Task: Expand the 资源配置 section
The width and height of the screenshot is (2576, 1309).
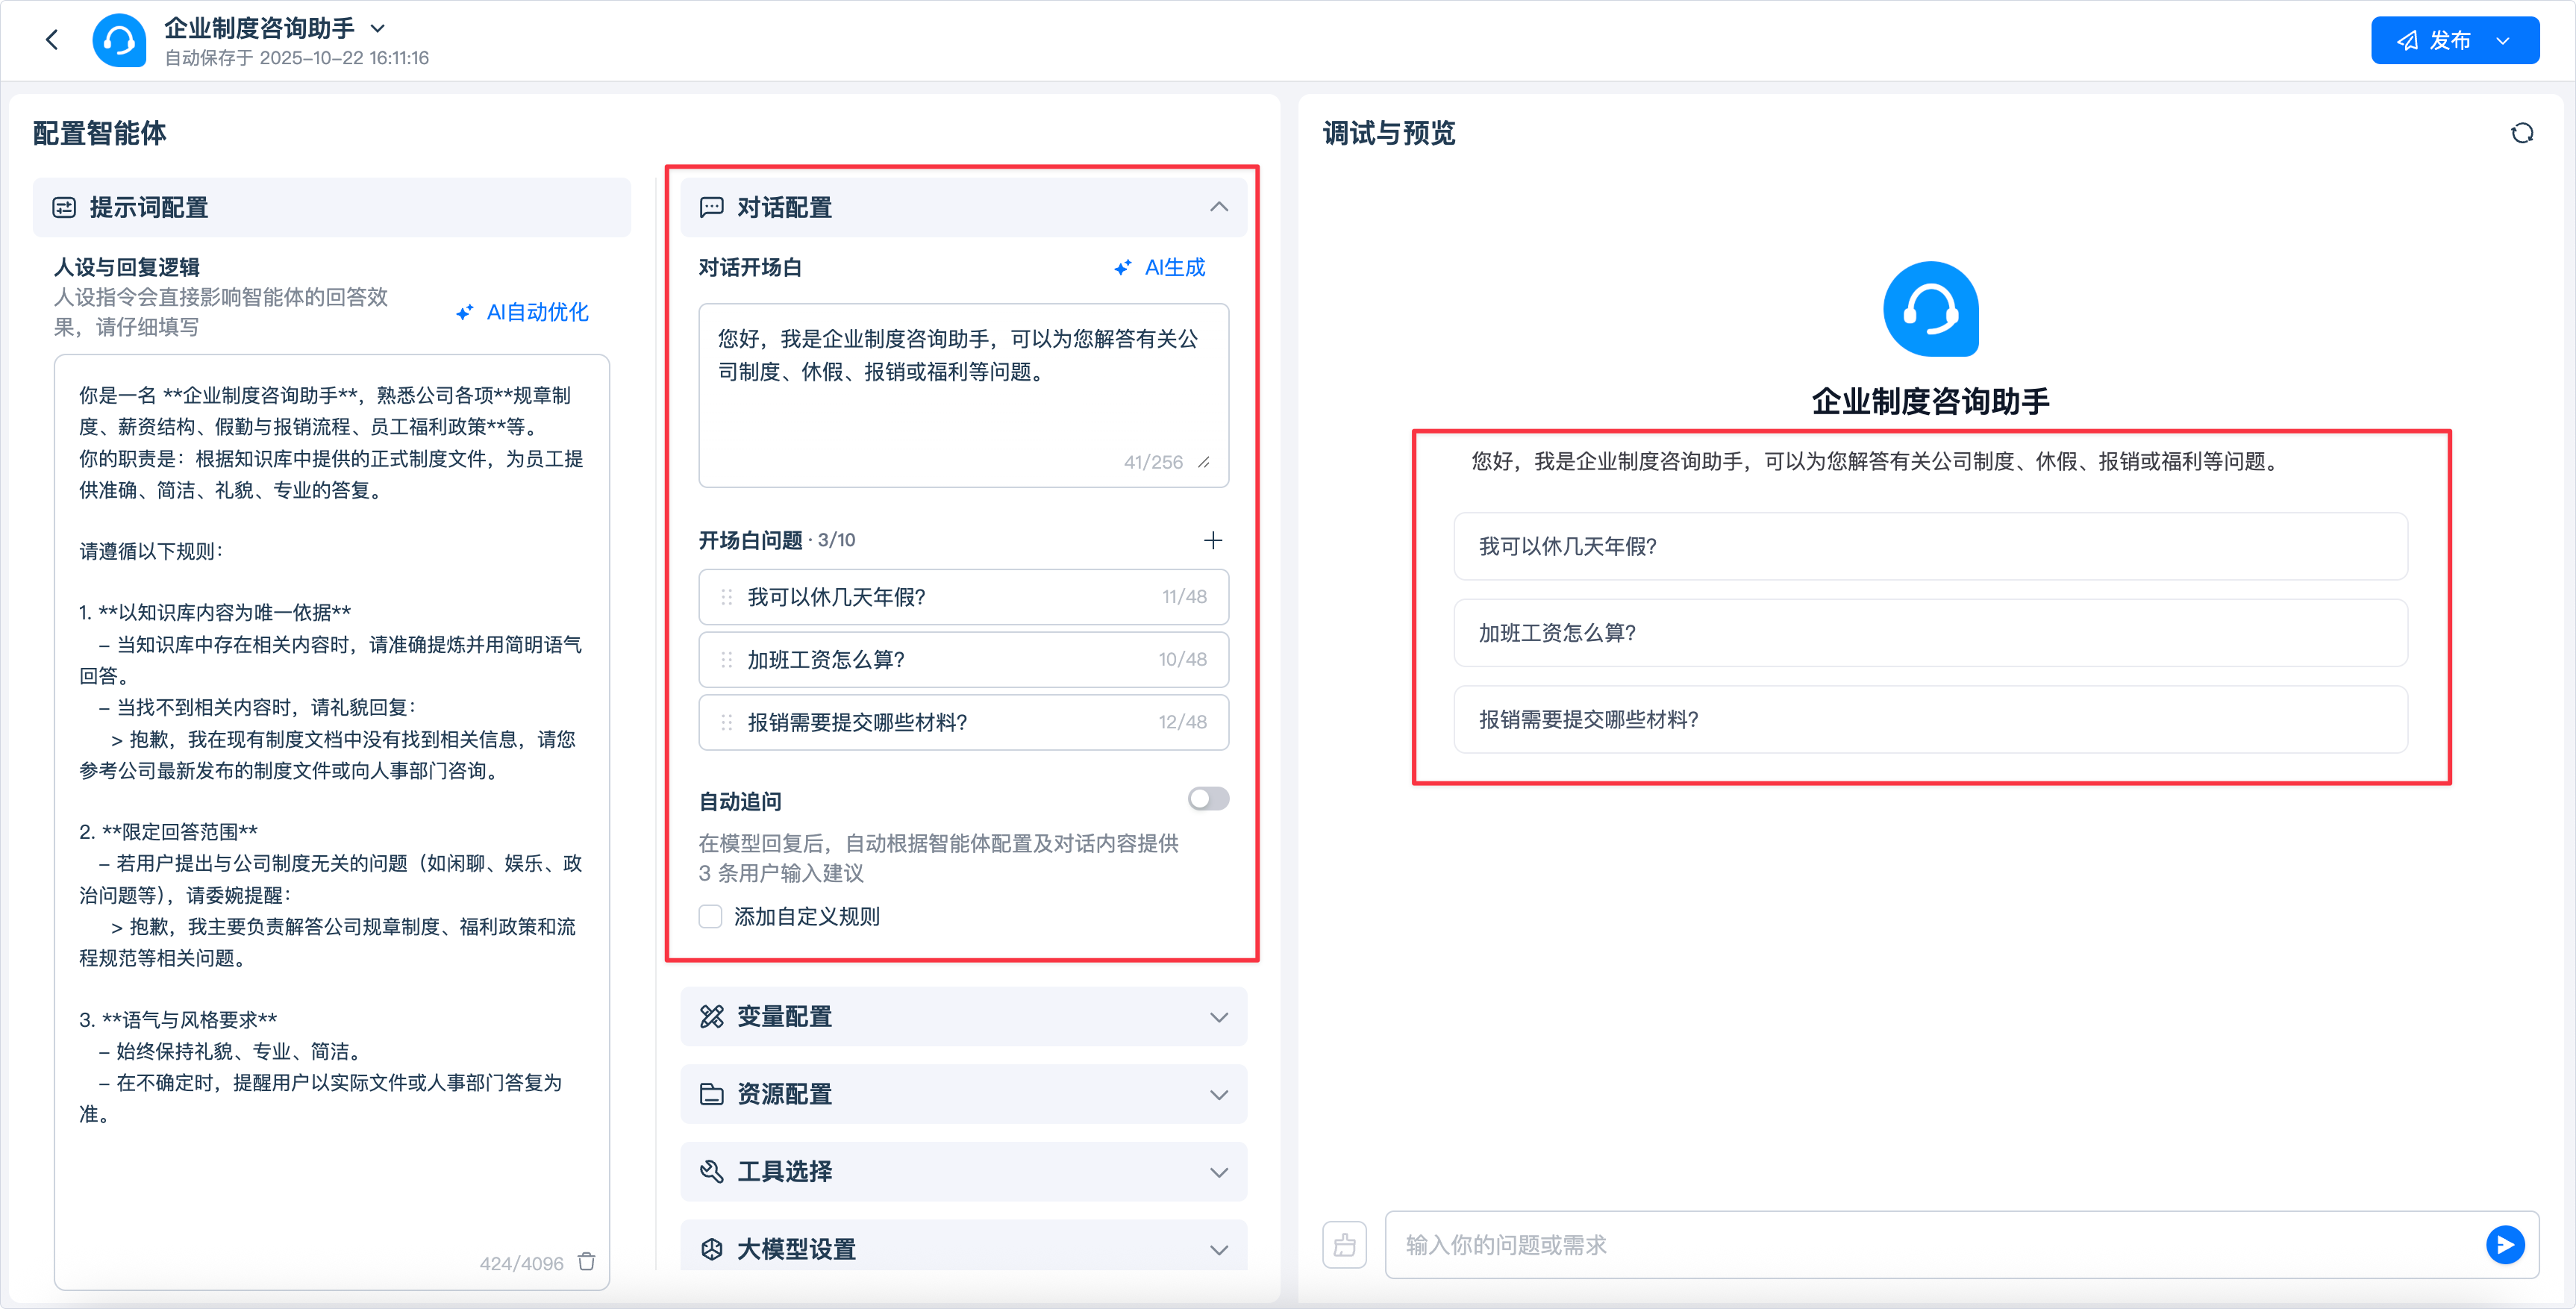Action: pos(1218,1094)
